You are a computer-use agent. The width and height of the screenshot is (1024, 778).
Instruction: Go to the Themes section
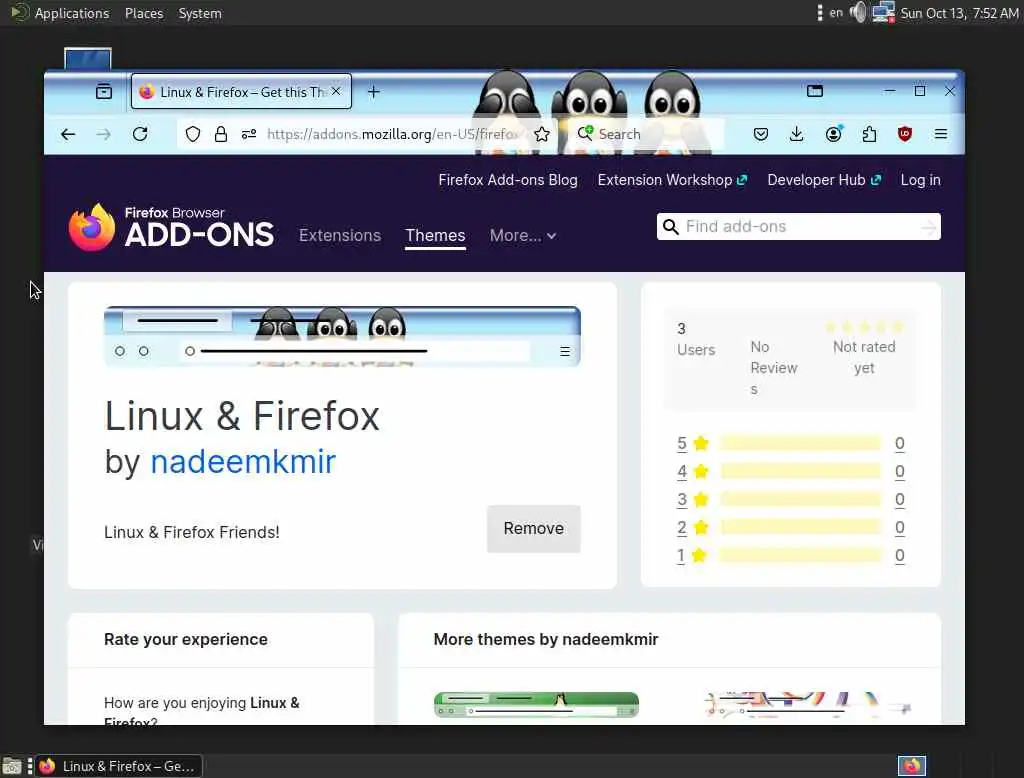(435, 235)
